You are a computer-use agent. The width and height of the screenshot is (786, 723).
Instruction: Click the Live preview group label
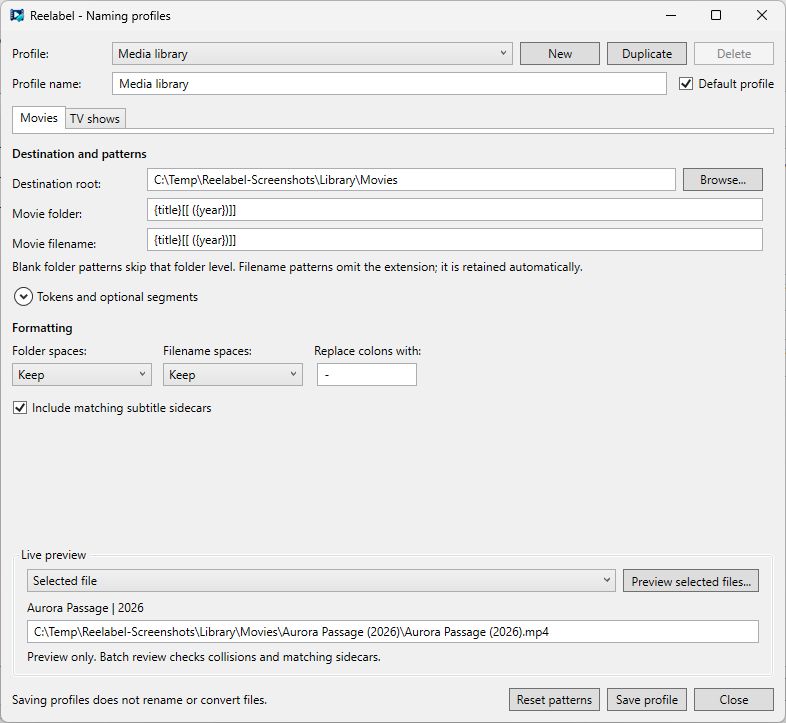pyautogui.click(x=54, y=555)
